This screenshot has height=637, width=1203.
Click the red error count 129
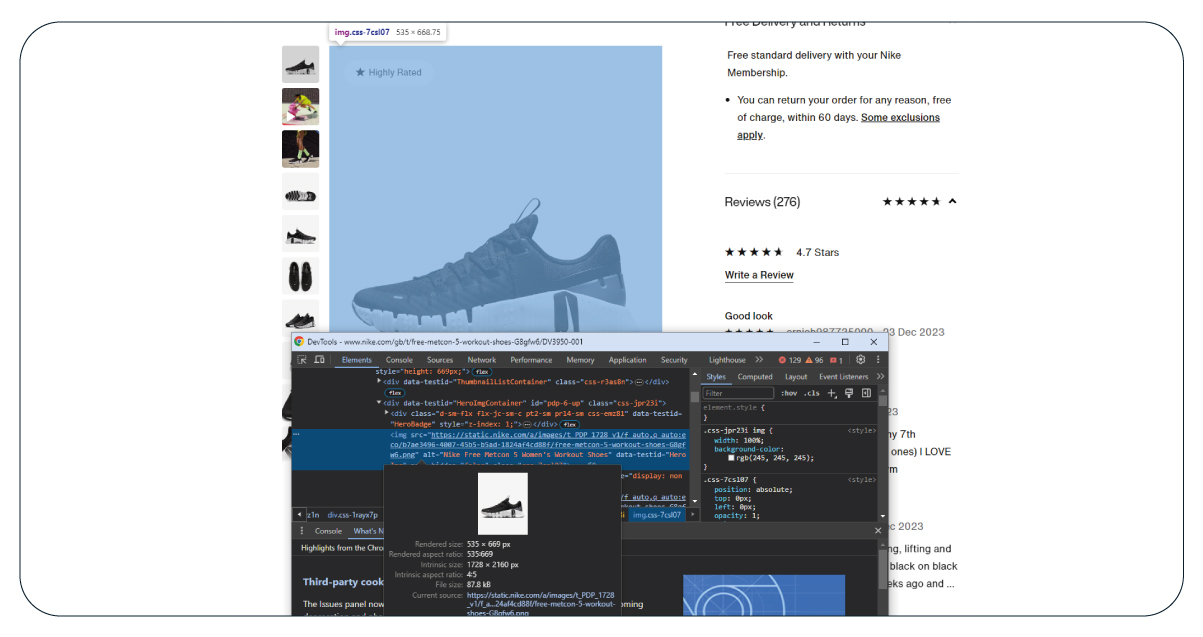tap(791, 360)
